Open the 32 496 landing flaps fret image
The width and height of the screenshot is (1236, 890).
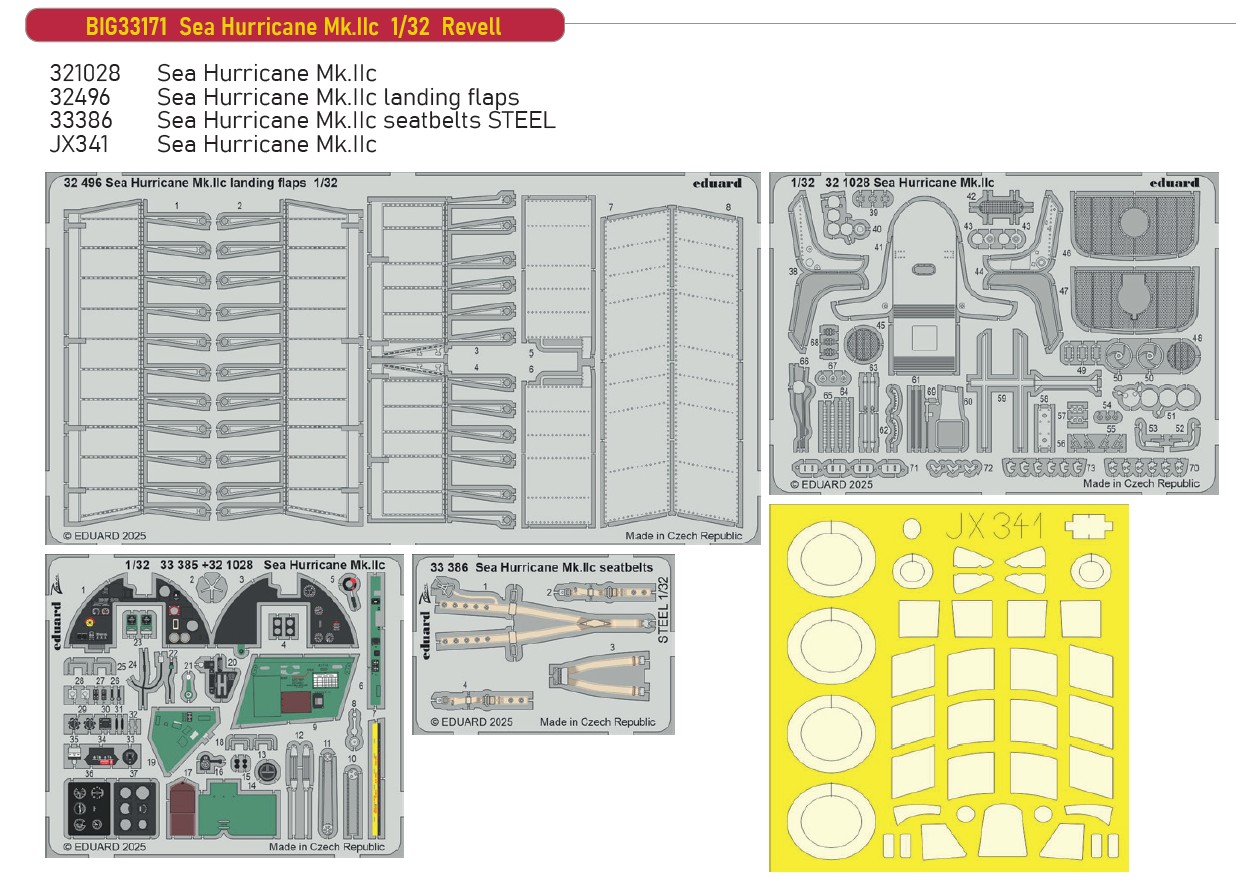tap(403, 358)
